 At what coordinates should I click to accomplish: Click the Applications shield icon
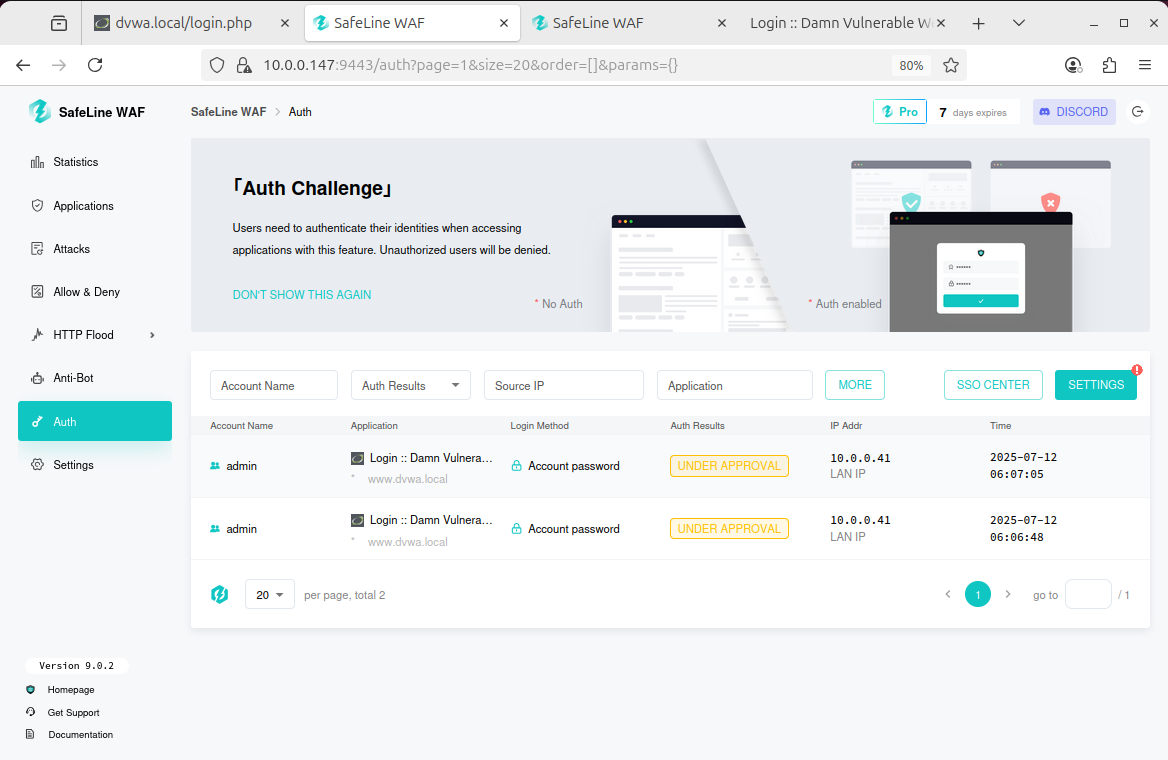(37, 206)
